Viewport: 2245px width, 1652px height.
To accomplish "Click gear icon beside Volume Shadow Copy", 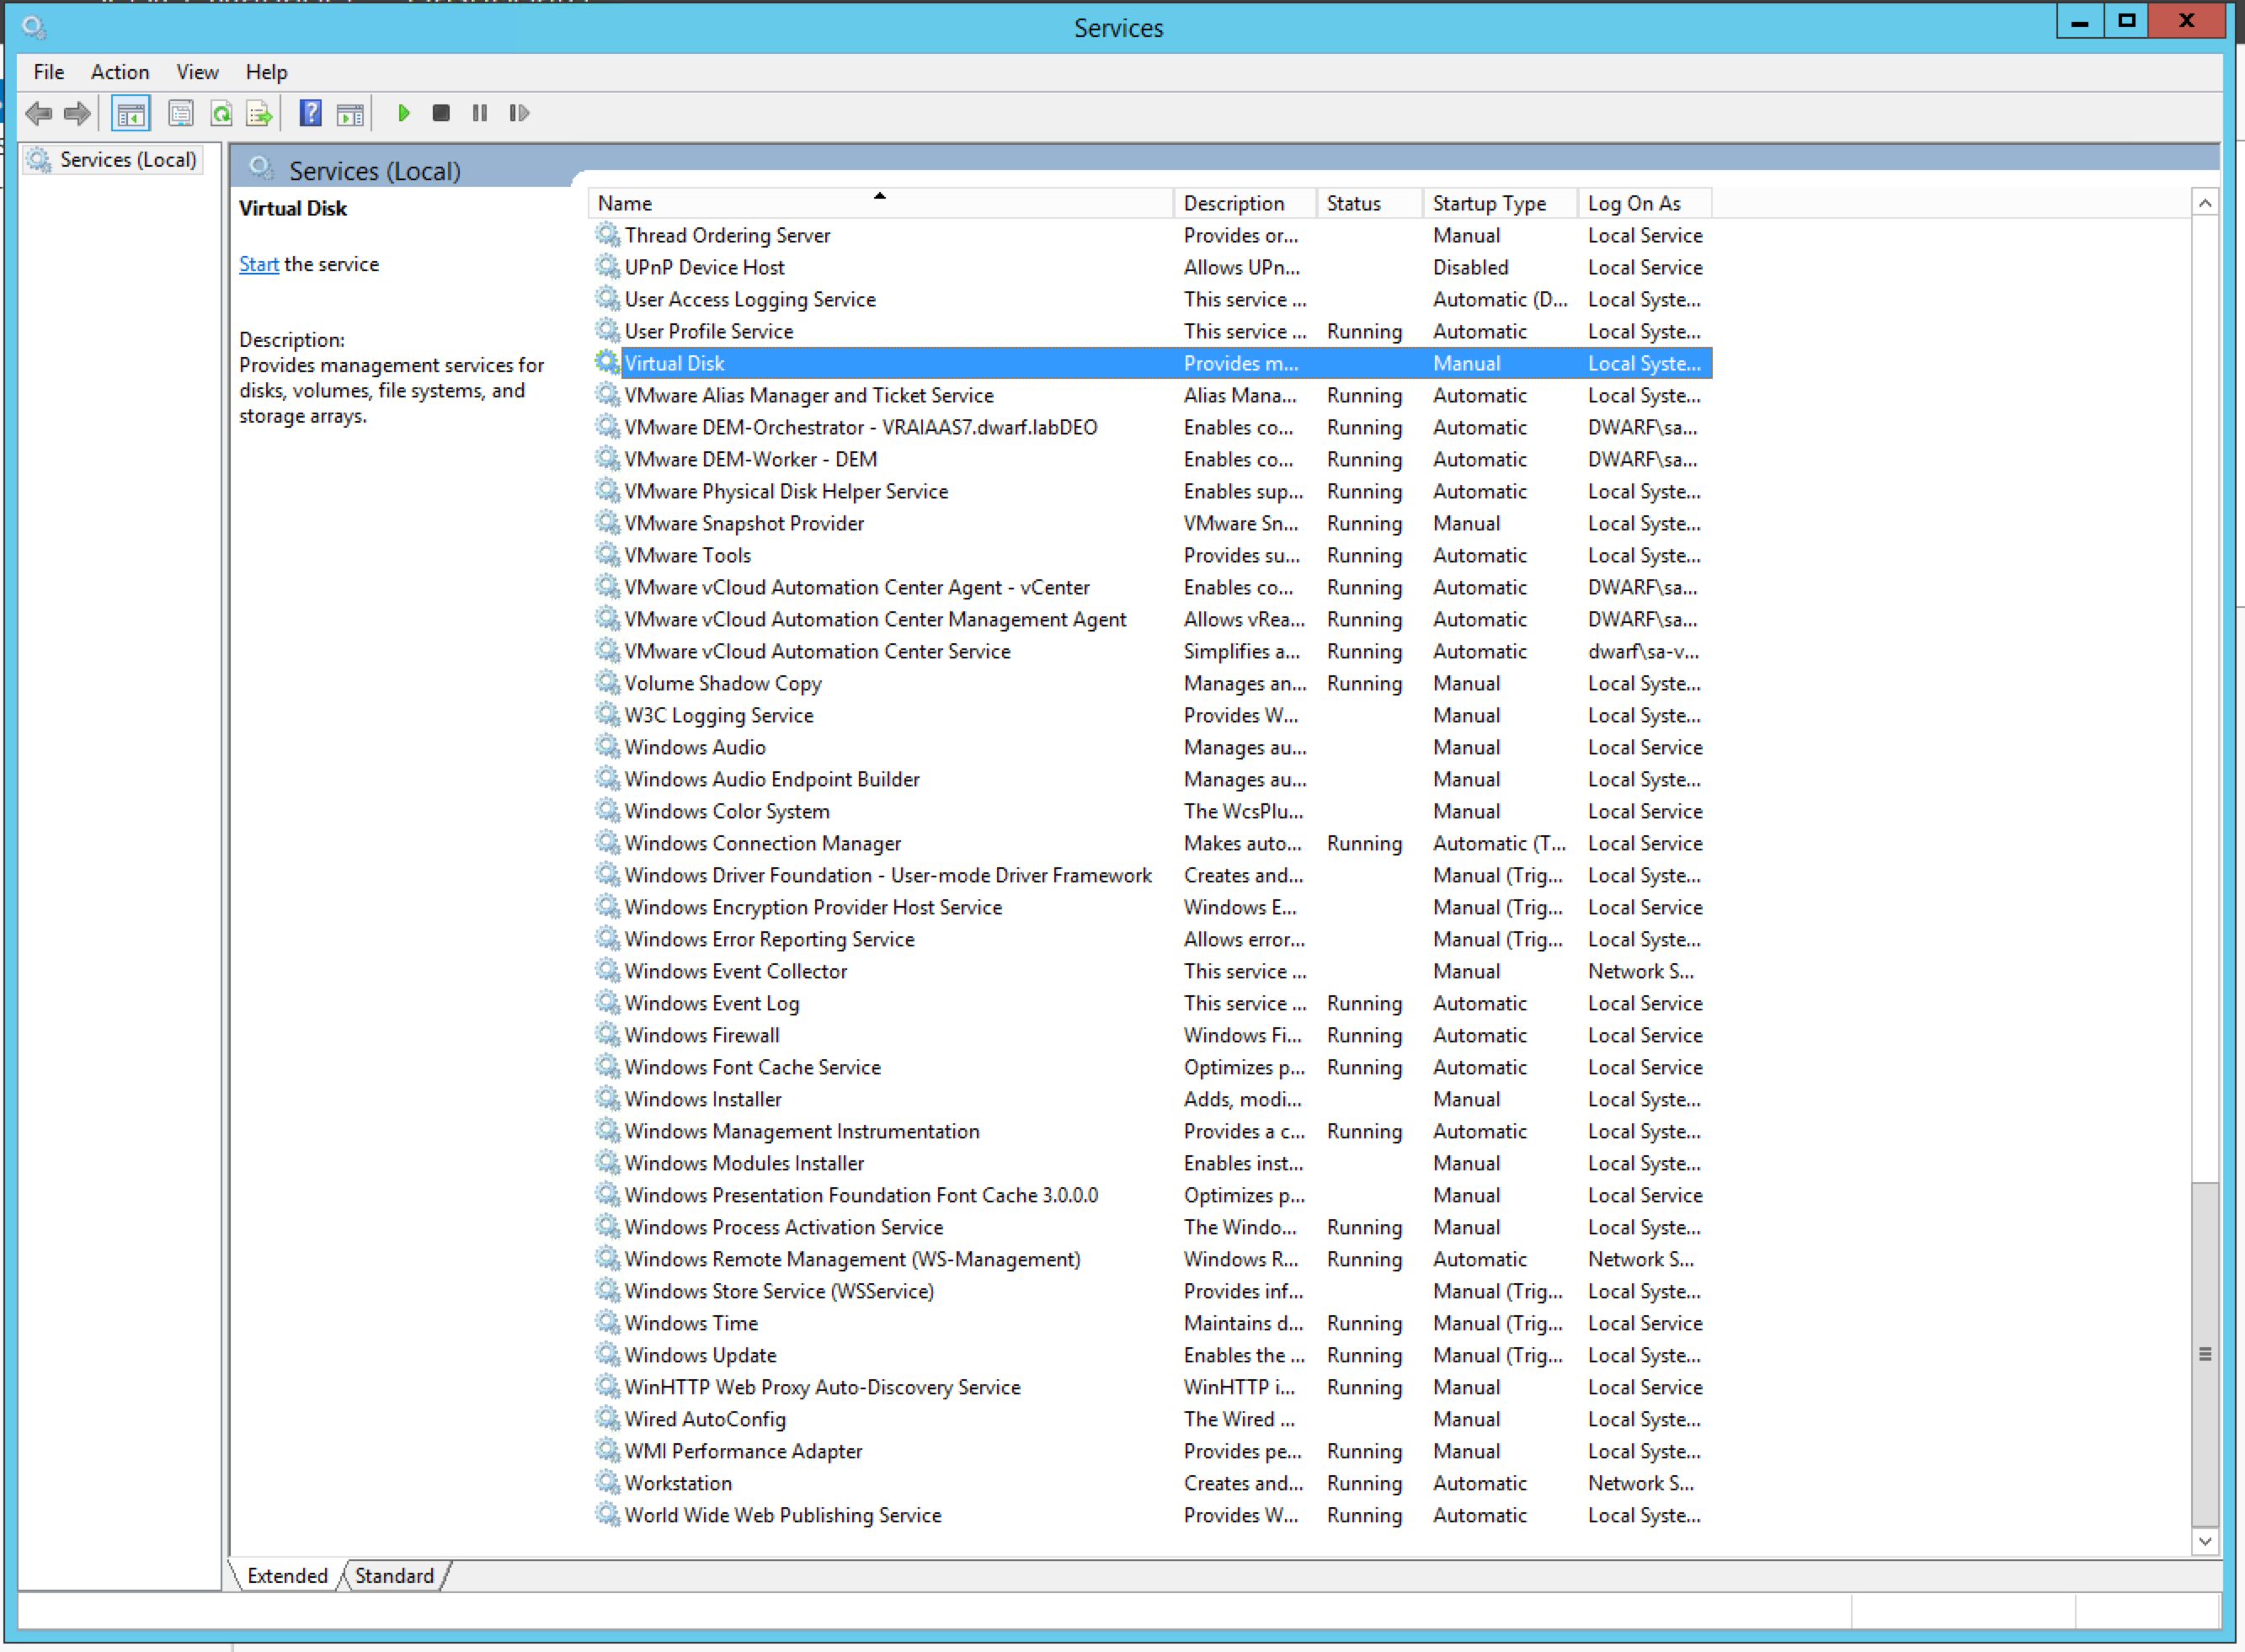I will click(607, 682).
